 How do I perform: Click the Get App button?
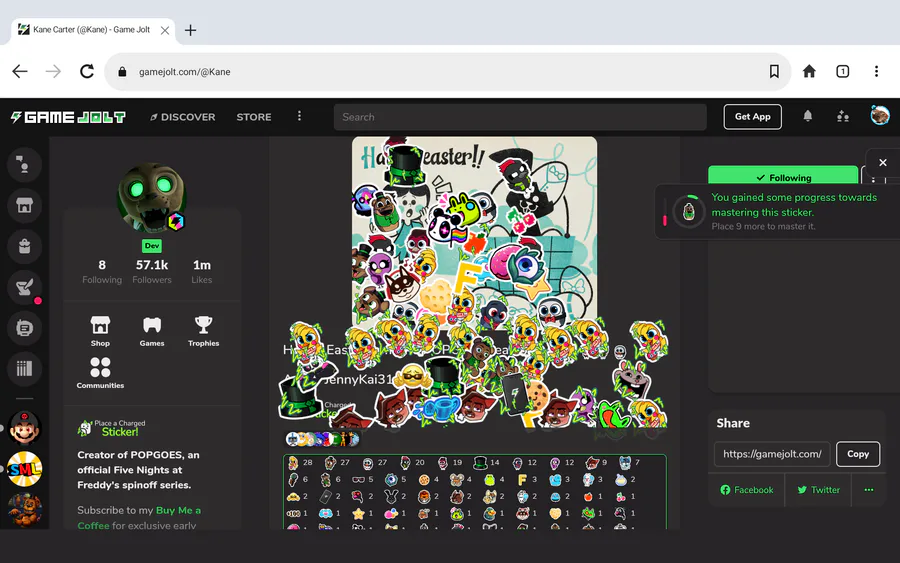point(752,117)
